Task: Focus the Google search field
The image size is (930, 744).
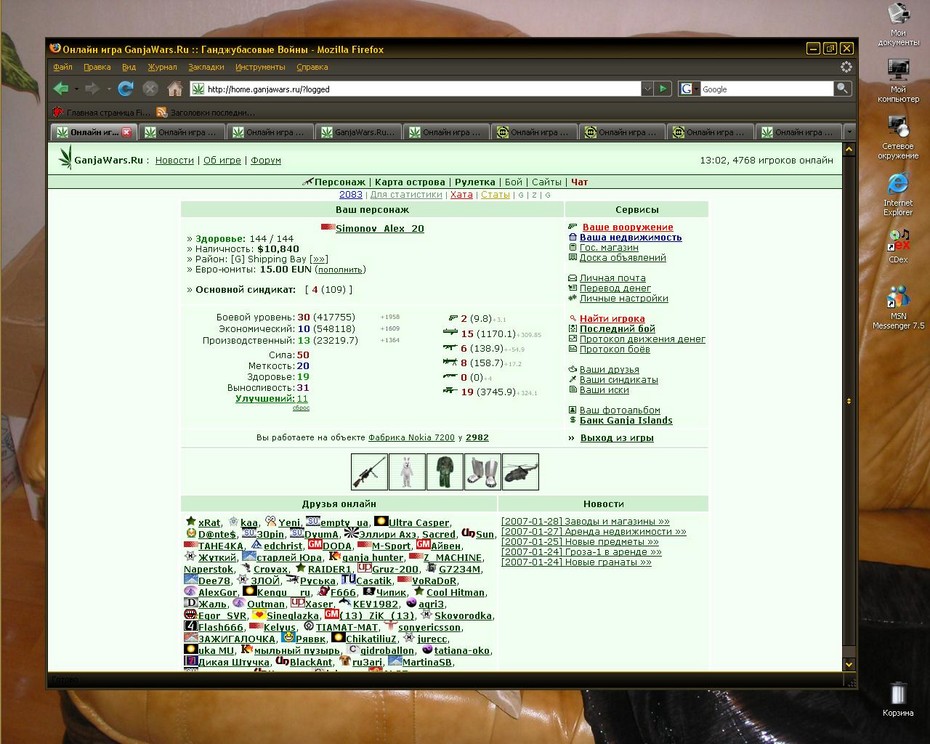Action: (x=767, y=89)
